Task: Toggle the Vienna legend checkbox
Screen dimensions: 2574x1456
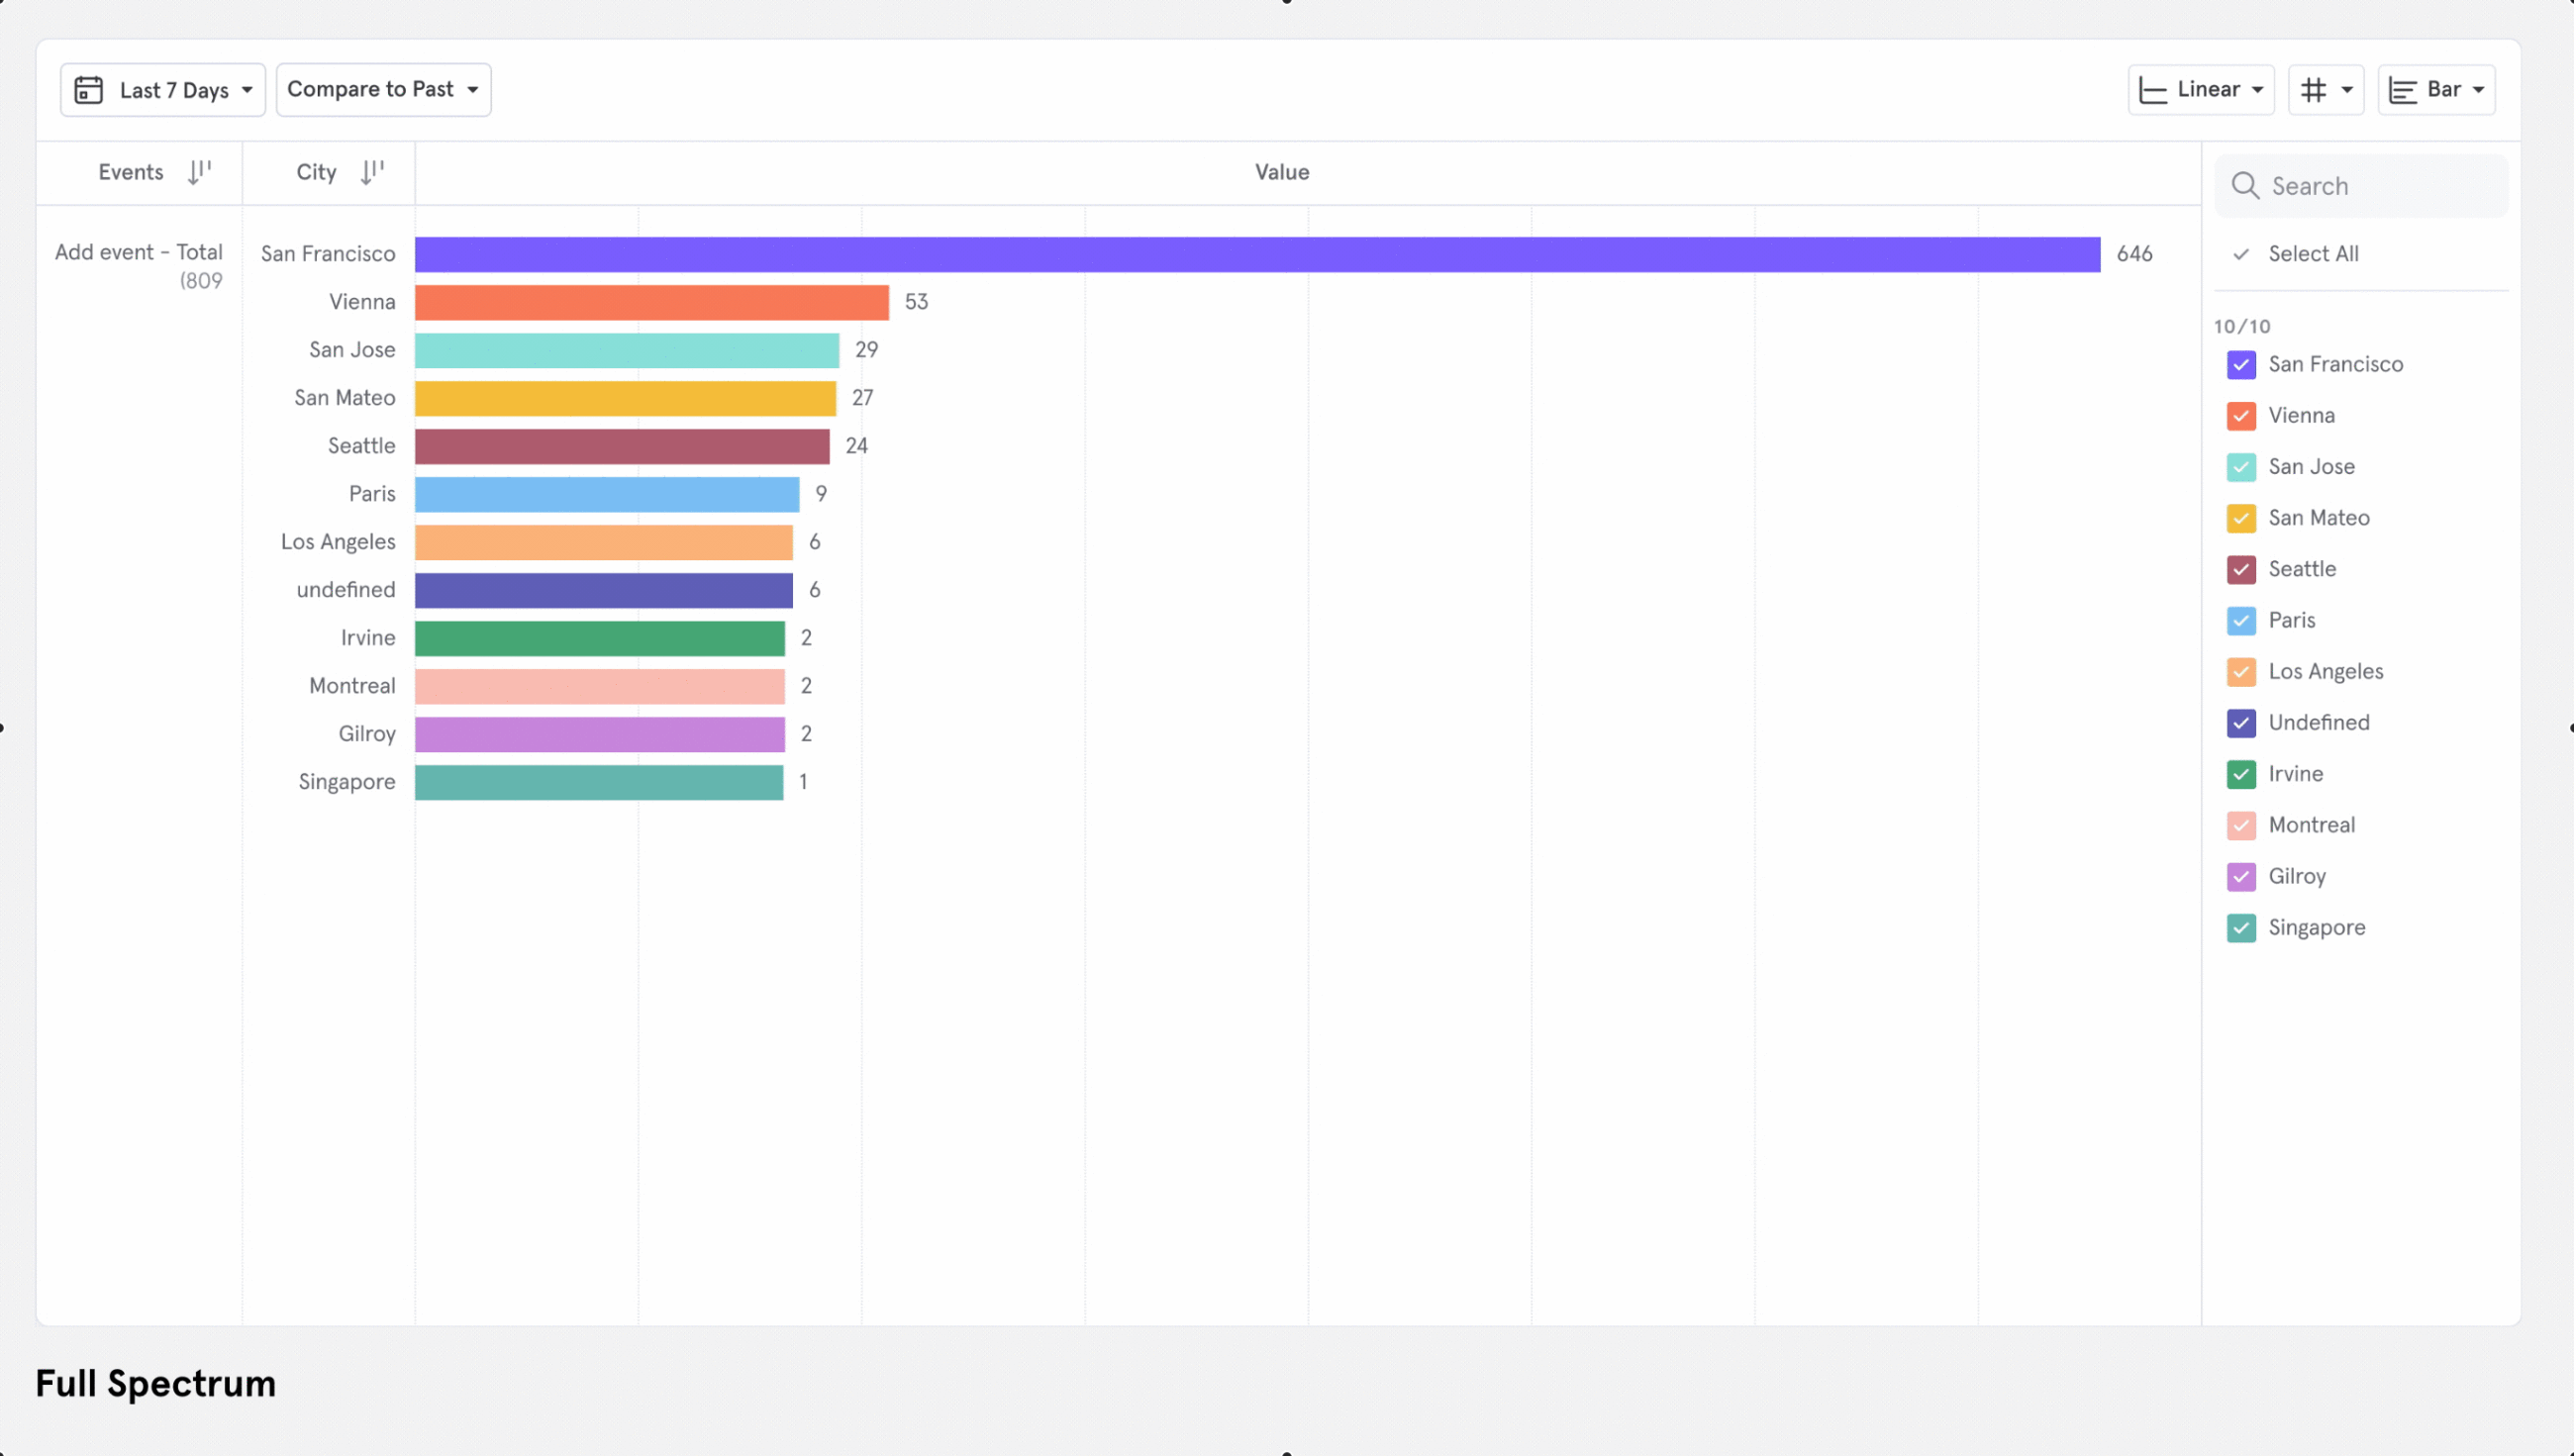Action: pyautogui.click(x=2240, y=416)
